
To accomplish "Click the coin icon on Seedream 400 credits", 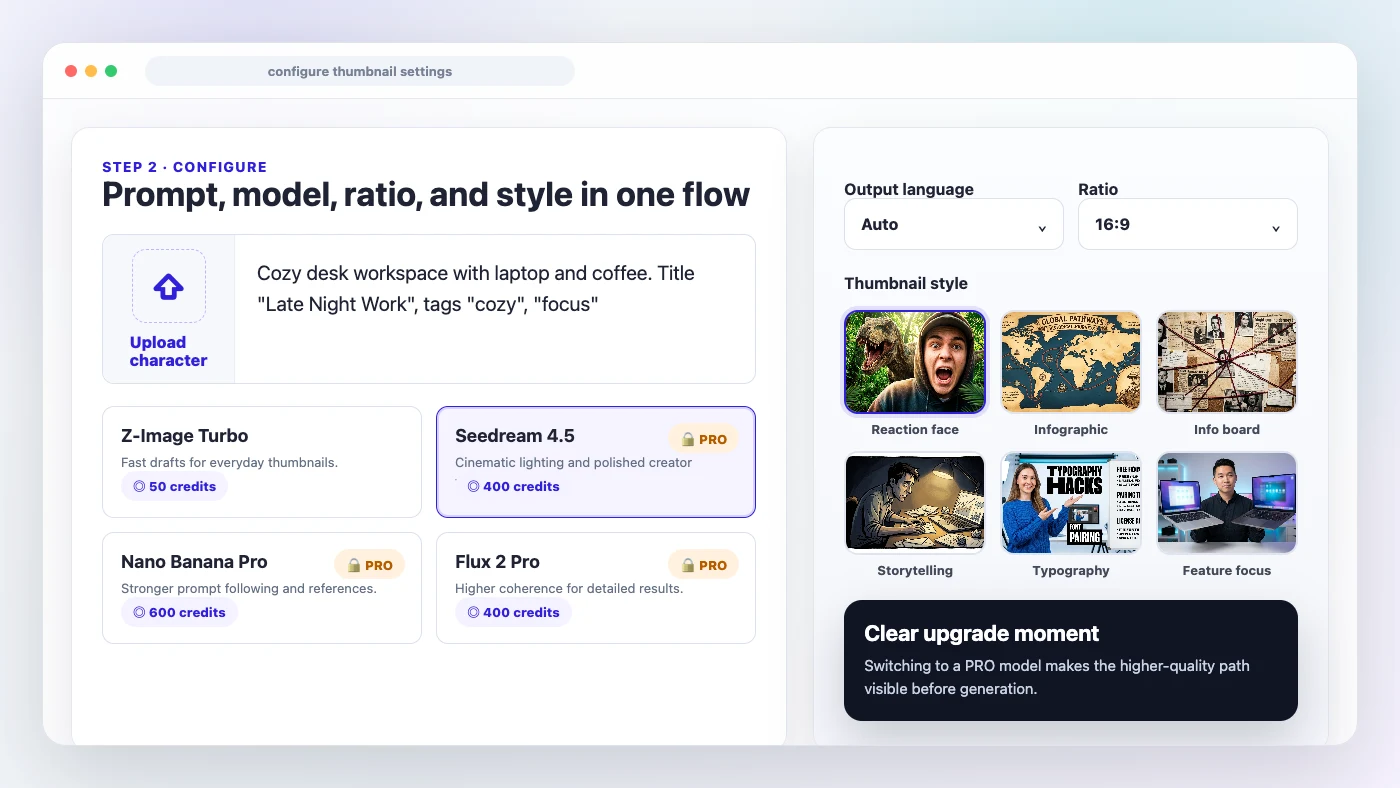I will (x=473, y=486).
